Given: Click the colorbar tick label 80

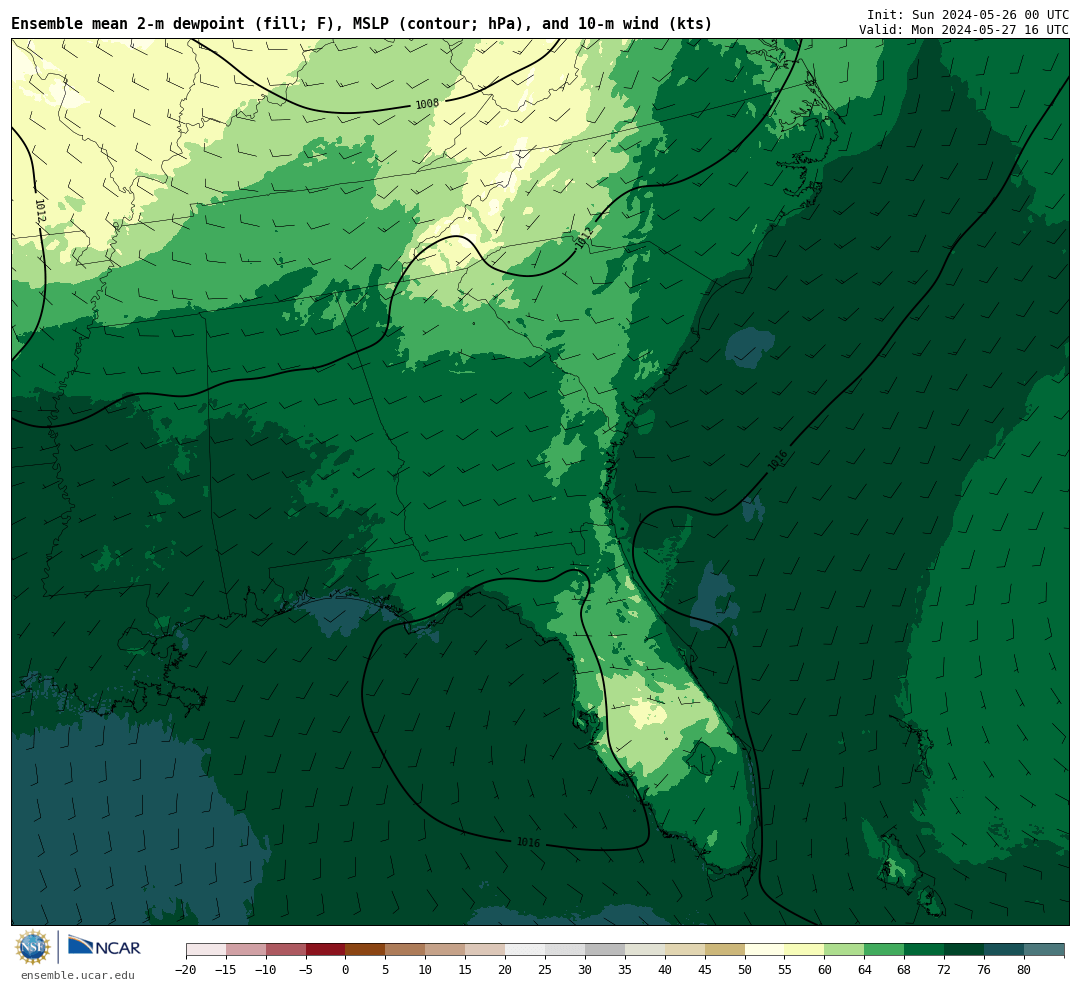Looking at the screenshot, I should pyautogui.click(x=1024, y=970).
